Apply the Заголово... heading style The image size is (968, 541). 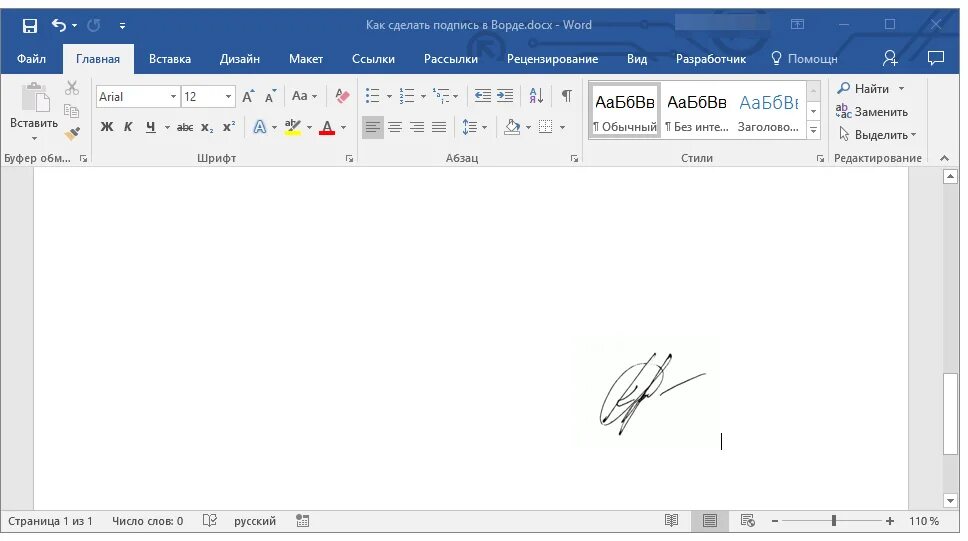click(769, 111)
